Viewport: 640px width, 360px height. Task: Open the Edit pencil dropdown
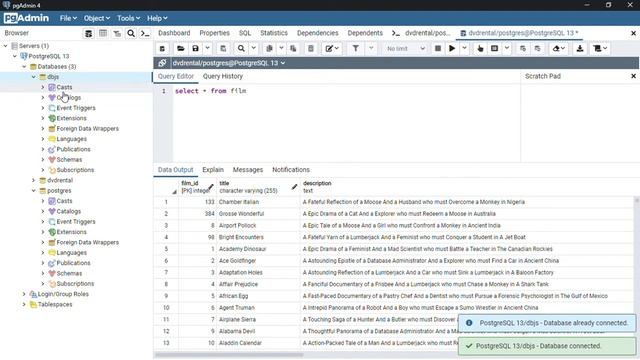click(x=332, y=49)
